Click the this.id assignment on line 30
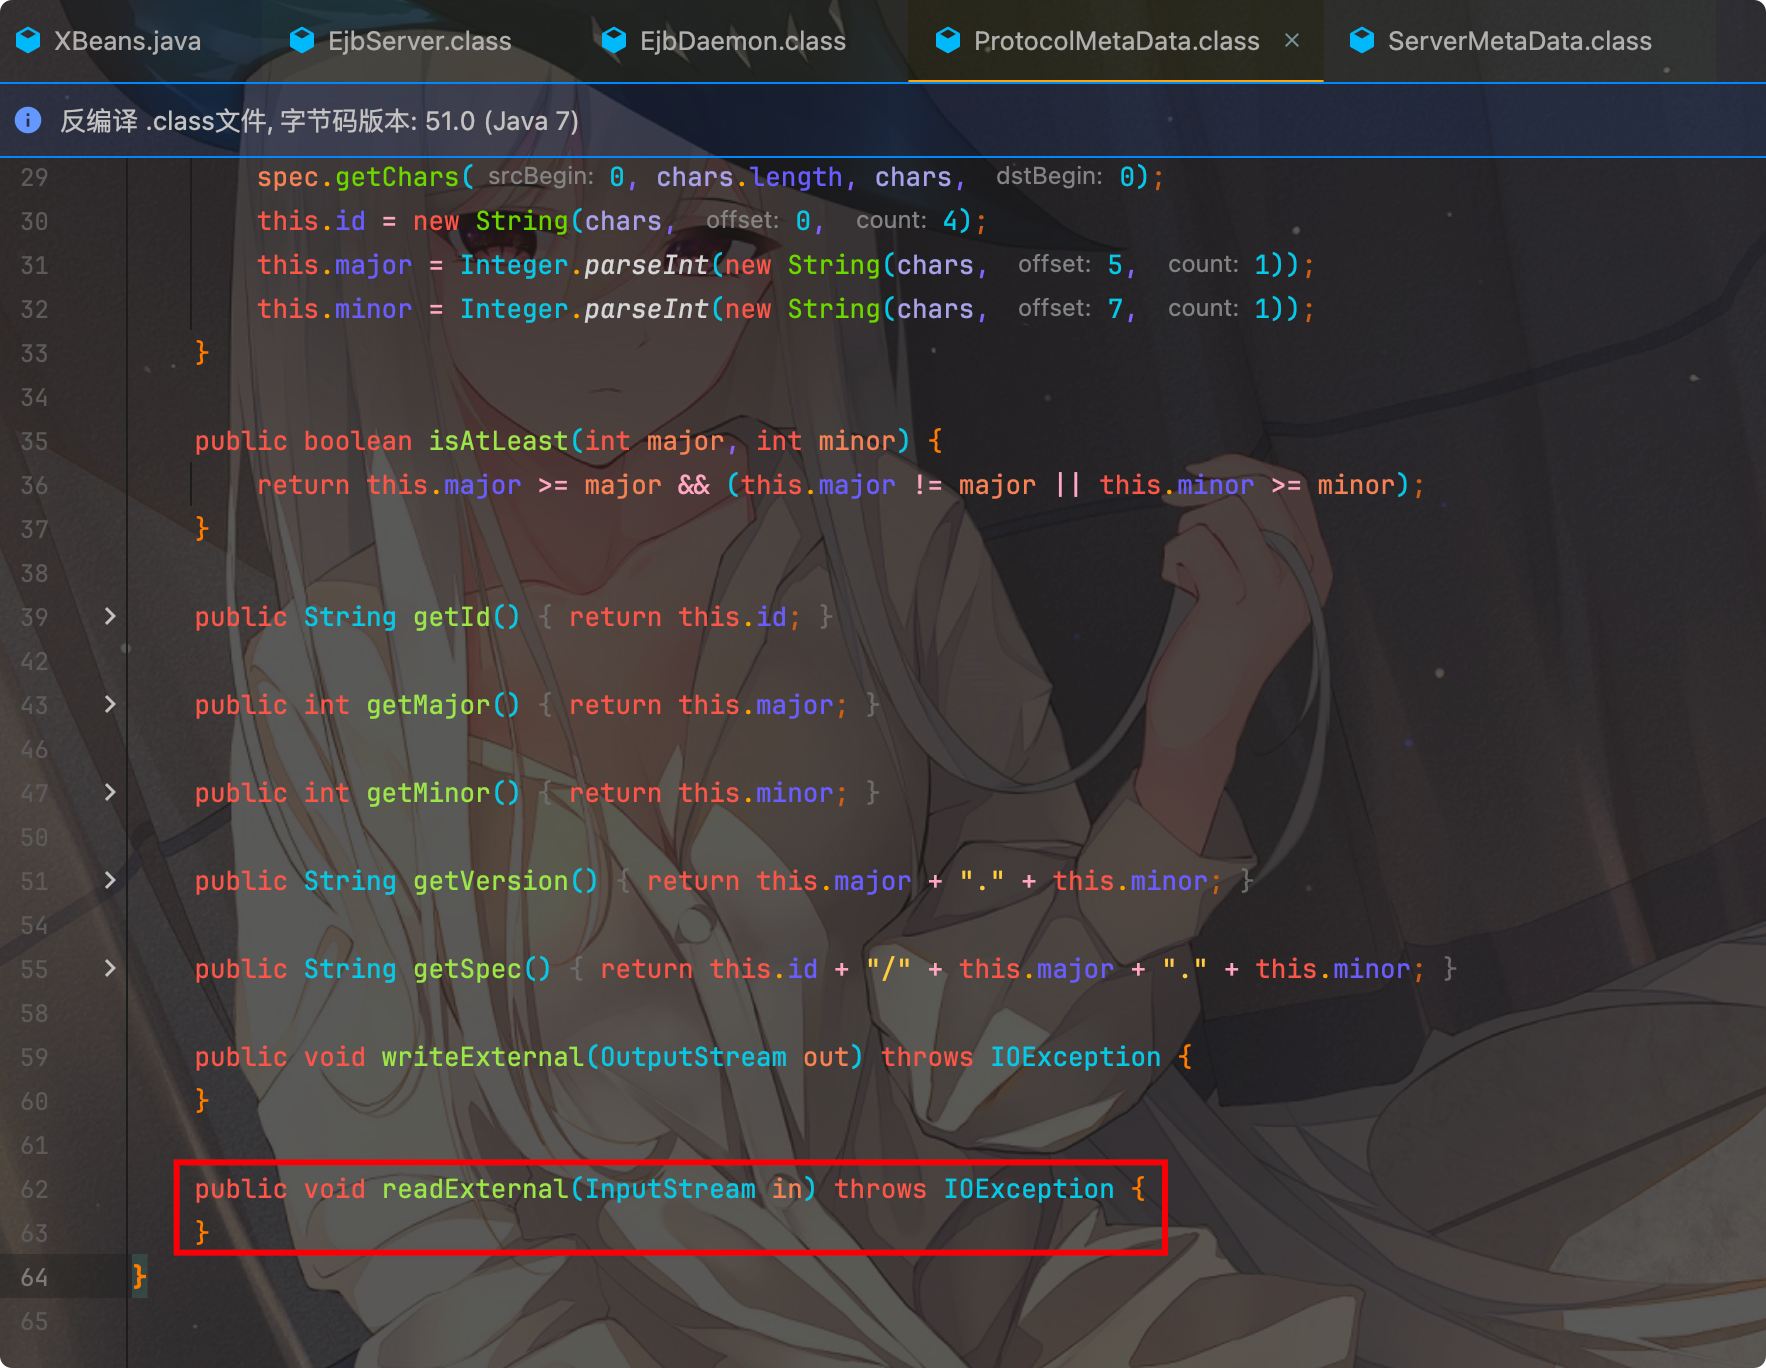 pyautogui.click(x=311, y=221)
